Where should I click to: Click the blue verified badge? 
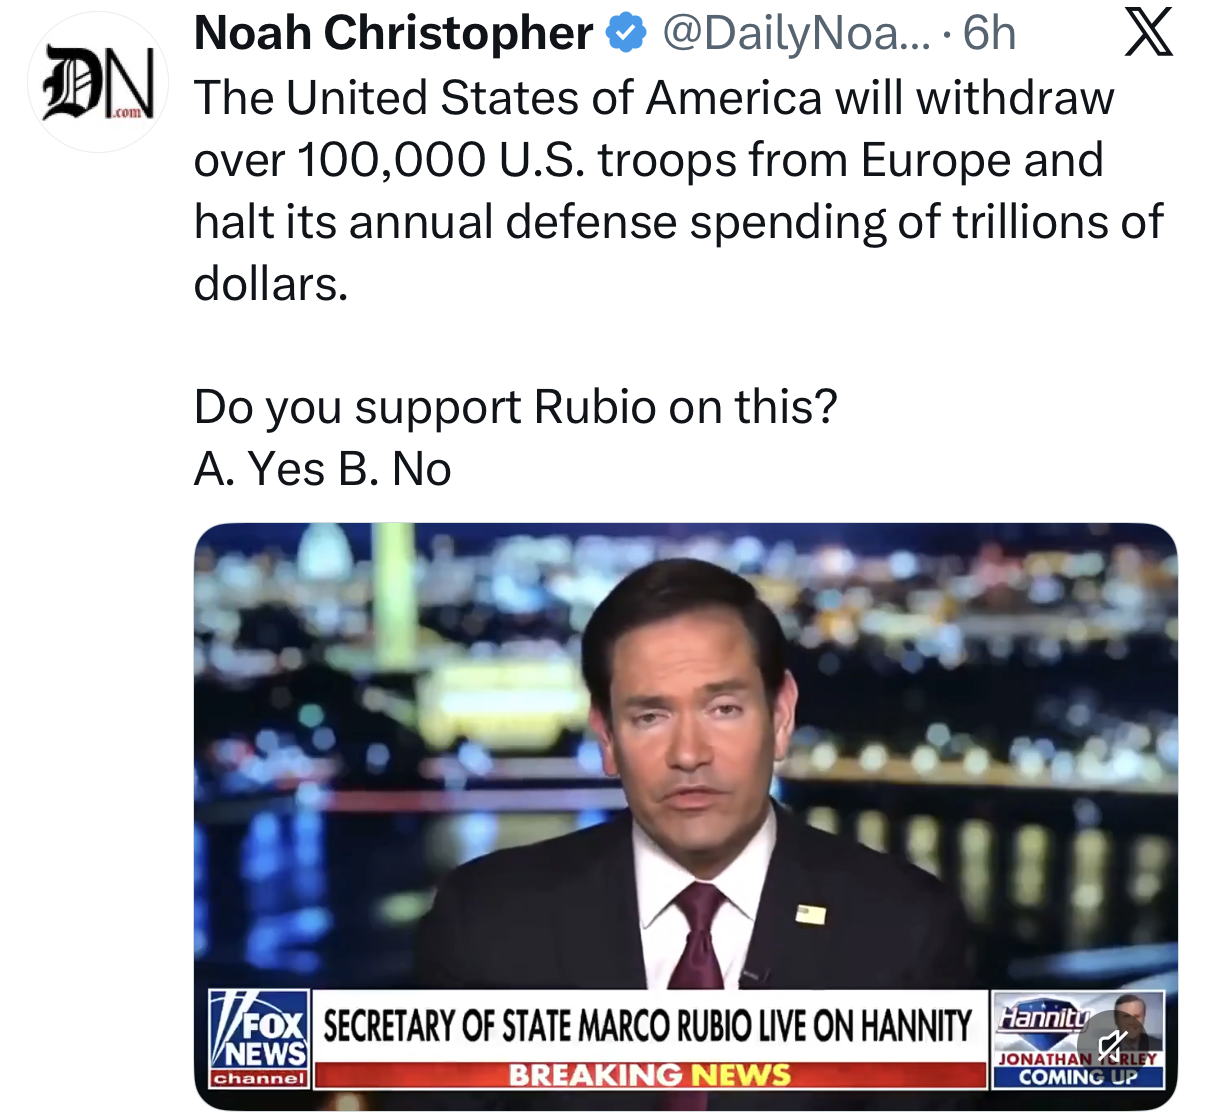pos(626,34)
